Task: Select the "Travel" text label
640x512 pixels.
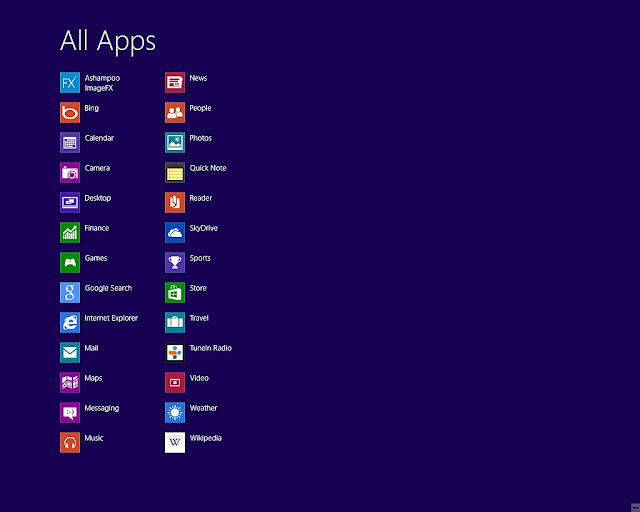Action: click(x=199, y=318)
